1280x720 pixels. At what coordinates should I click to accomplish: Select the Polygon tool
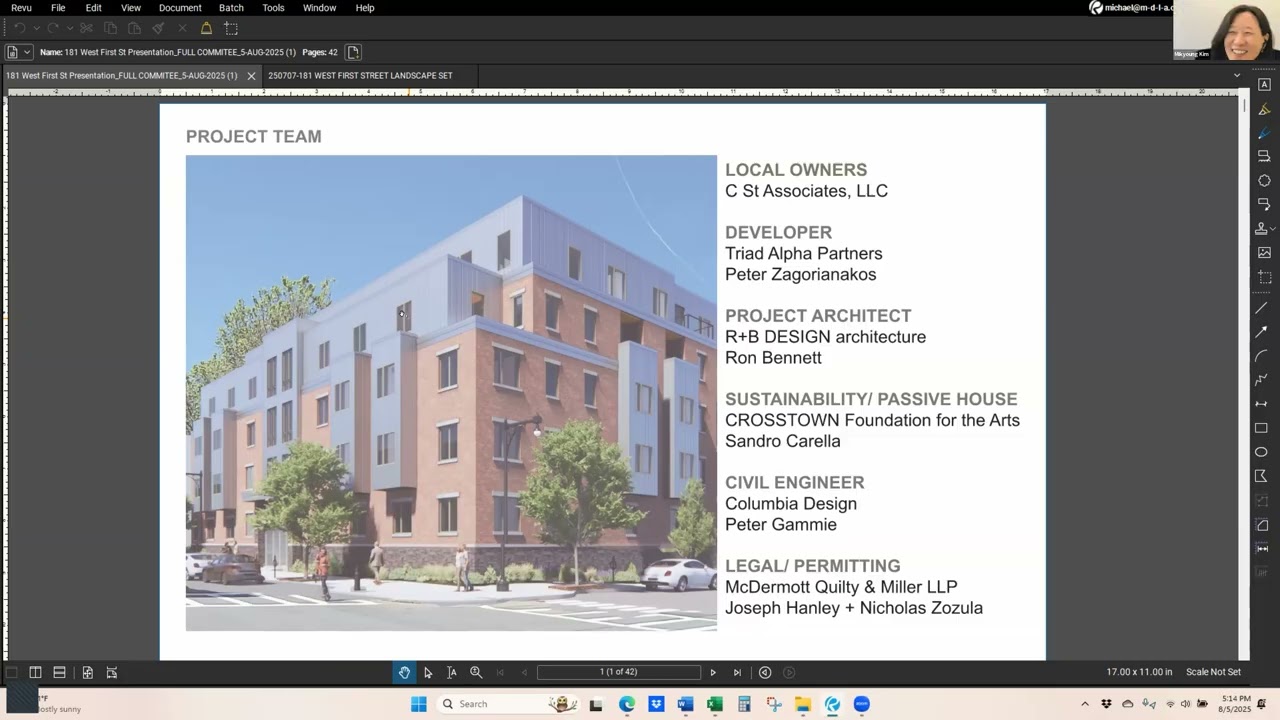(1262, 476)
